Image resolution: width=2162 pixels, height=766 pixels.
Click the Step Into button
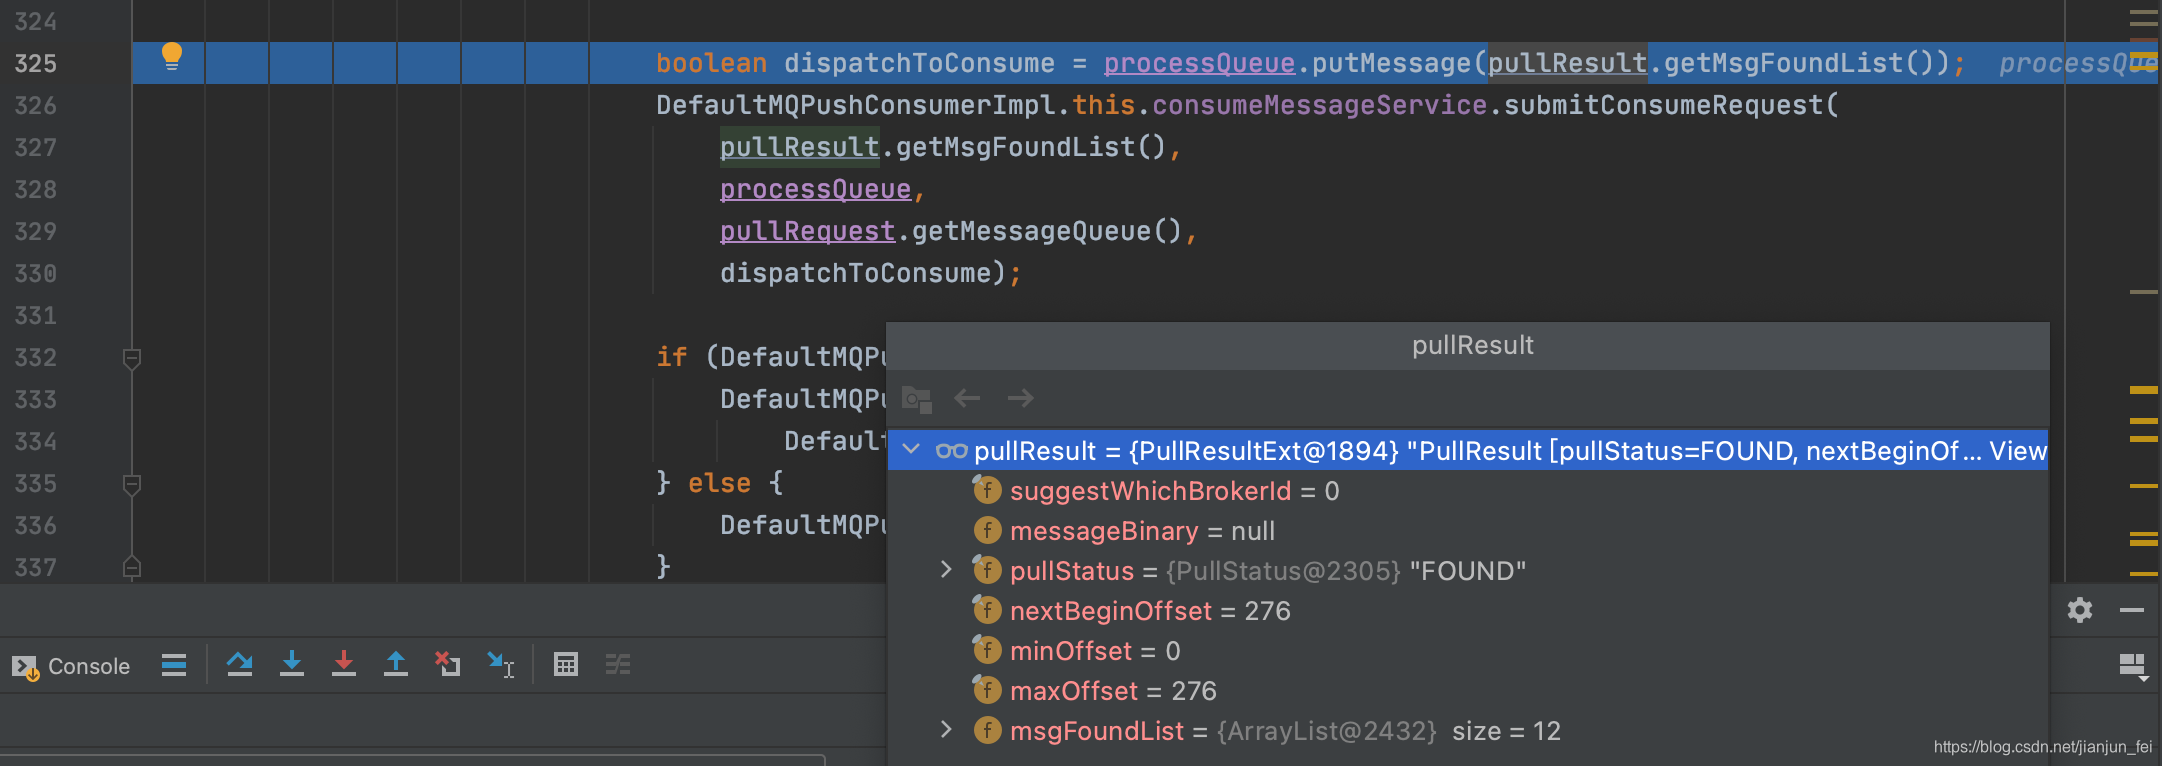[x=292, y=665]
